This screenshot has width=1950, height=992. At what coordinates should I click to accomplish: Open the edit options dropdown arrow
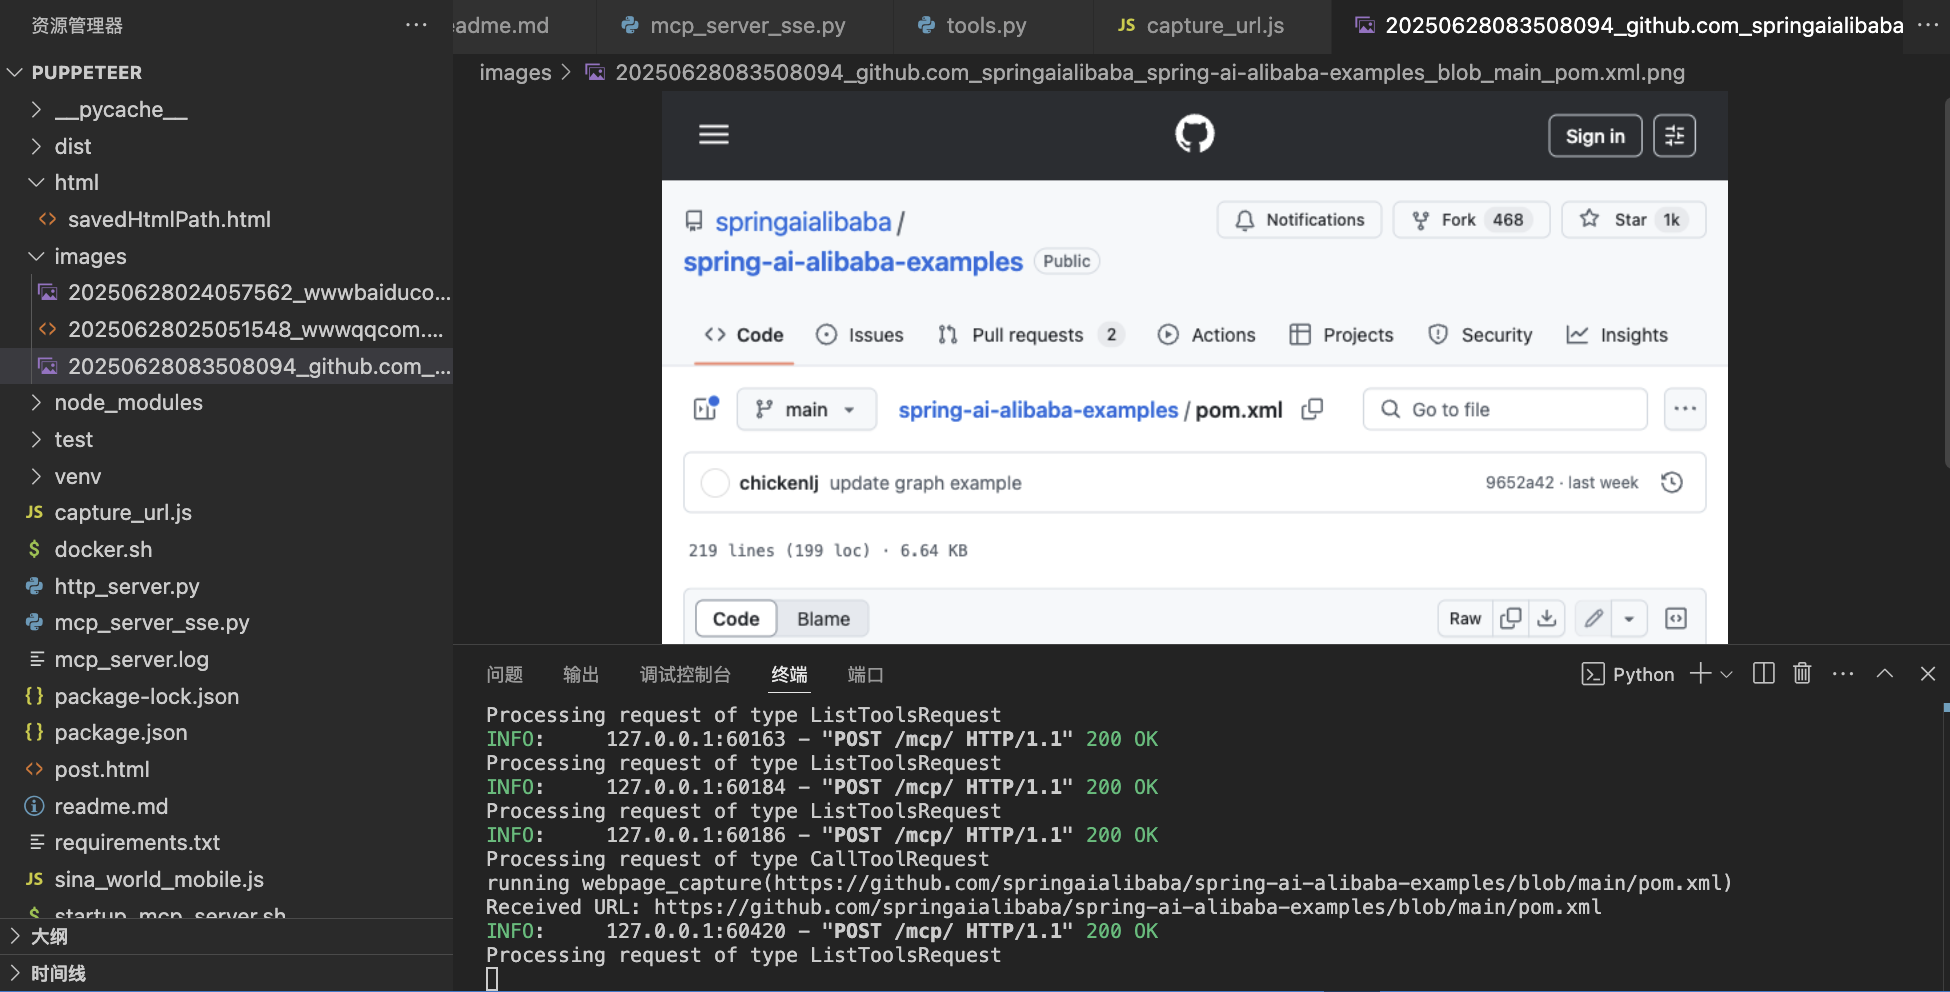(x=1629, y=619)
